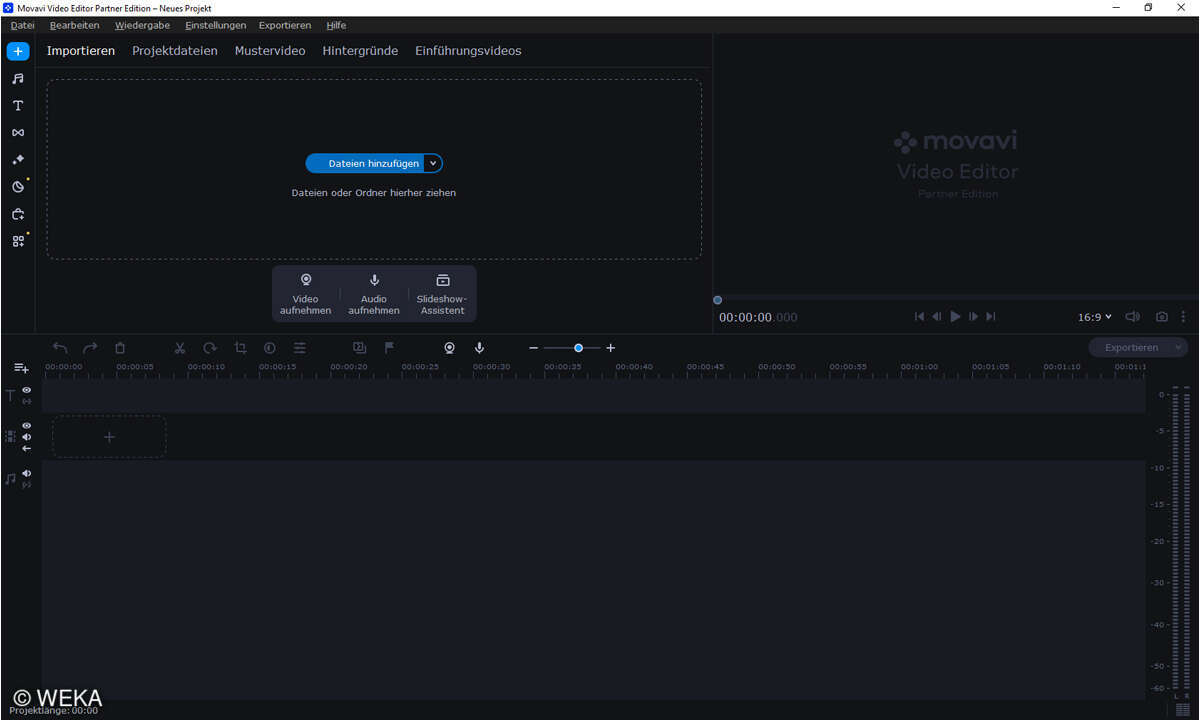The image size is (1200, 720).
Task: Mute the audio track speaker
Action: [x=27, y=473]
